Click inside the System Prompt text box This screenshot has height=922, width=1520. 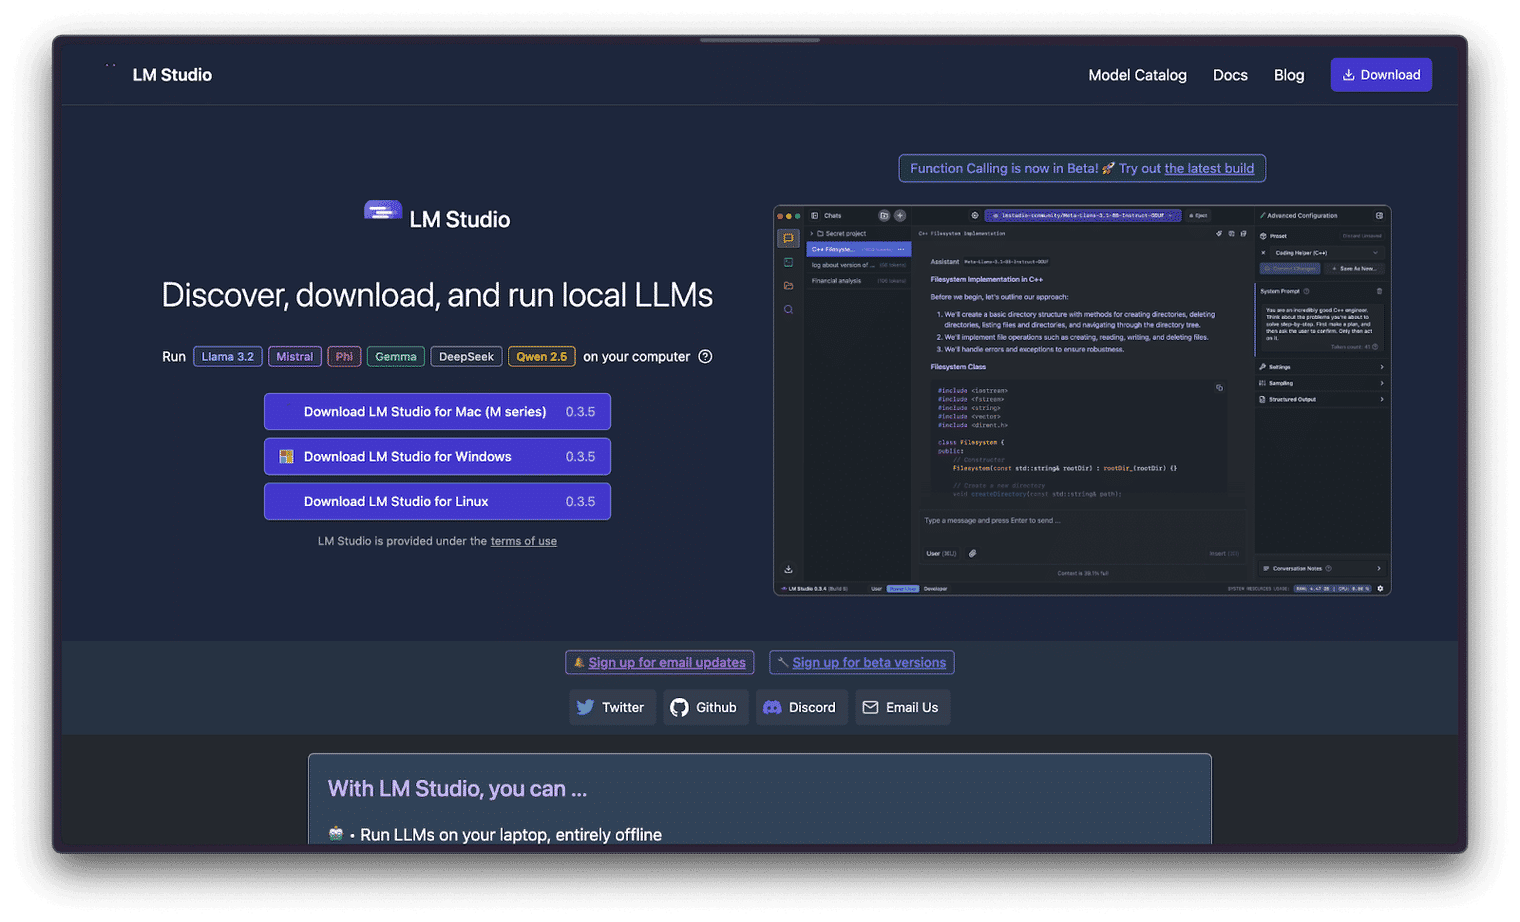tap(1321, 327)
